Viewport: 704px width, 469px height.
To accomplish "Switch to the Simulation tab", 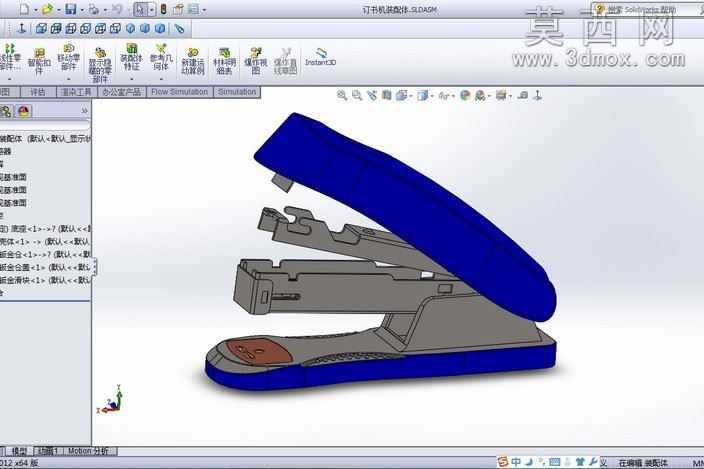I will (x=237, y=92).
